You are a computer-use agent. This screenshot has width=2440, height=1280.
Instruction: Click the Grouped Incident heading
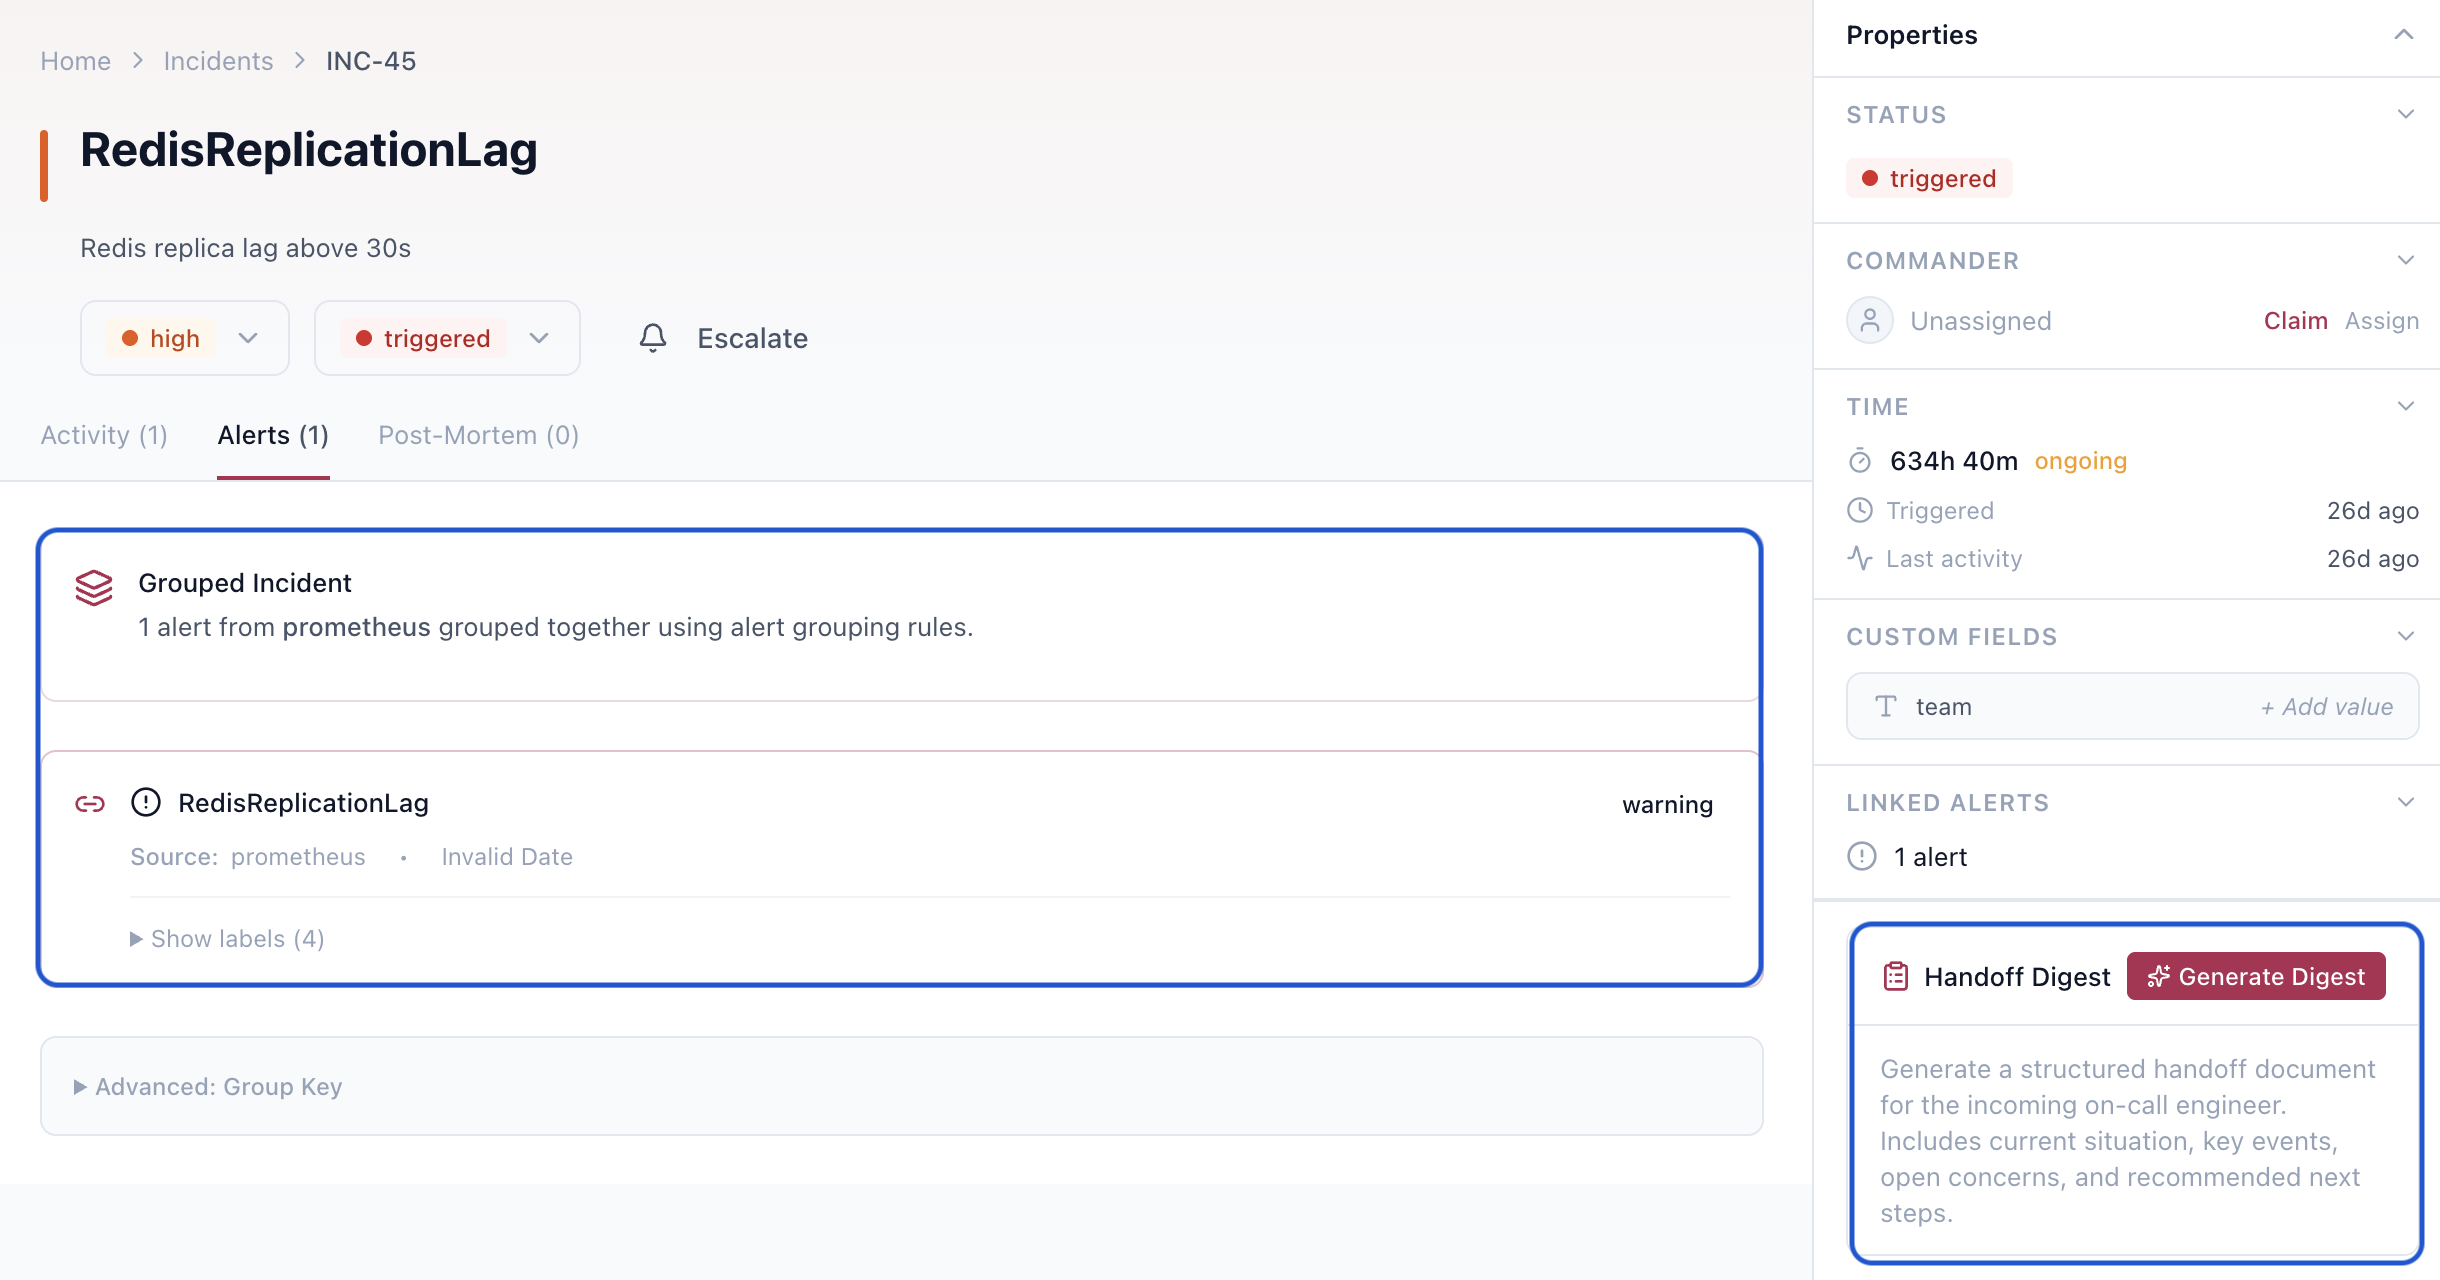click(245, 583)
